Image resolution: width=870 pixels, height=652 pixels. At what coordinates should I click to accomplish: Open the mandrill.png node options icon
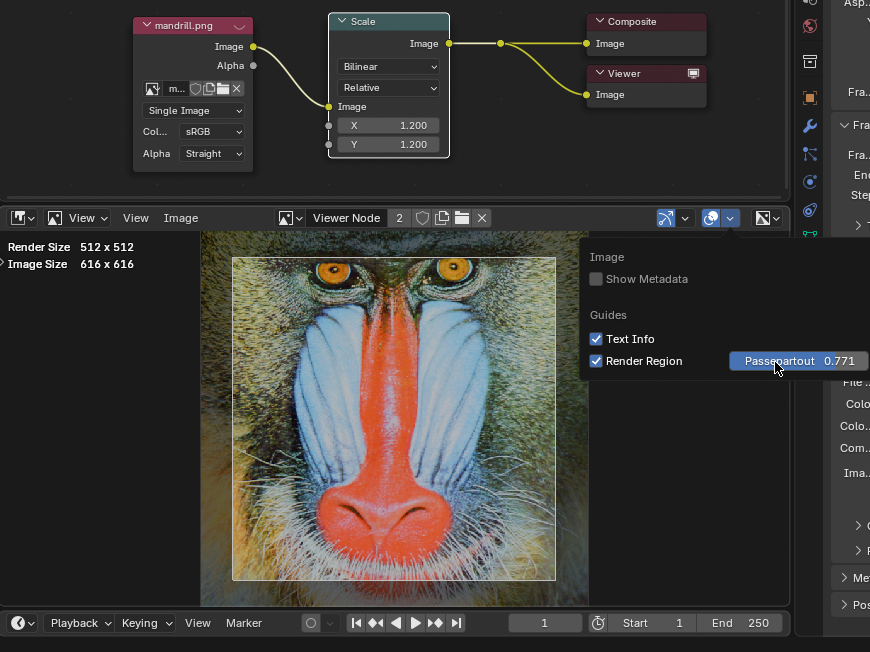239,26
